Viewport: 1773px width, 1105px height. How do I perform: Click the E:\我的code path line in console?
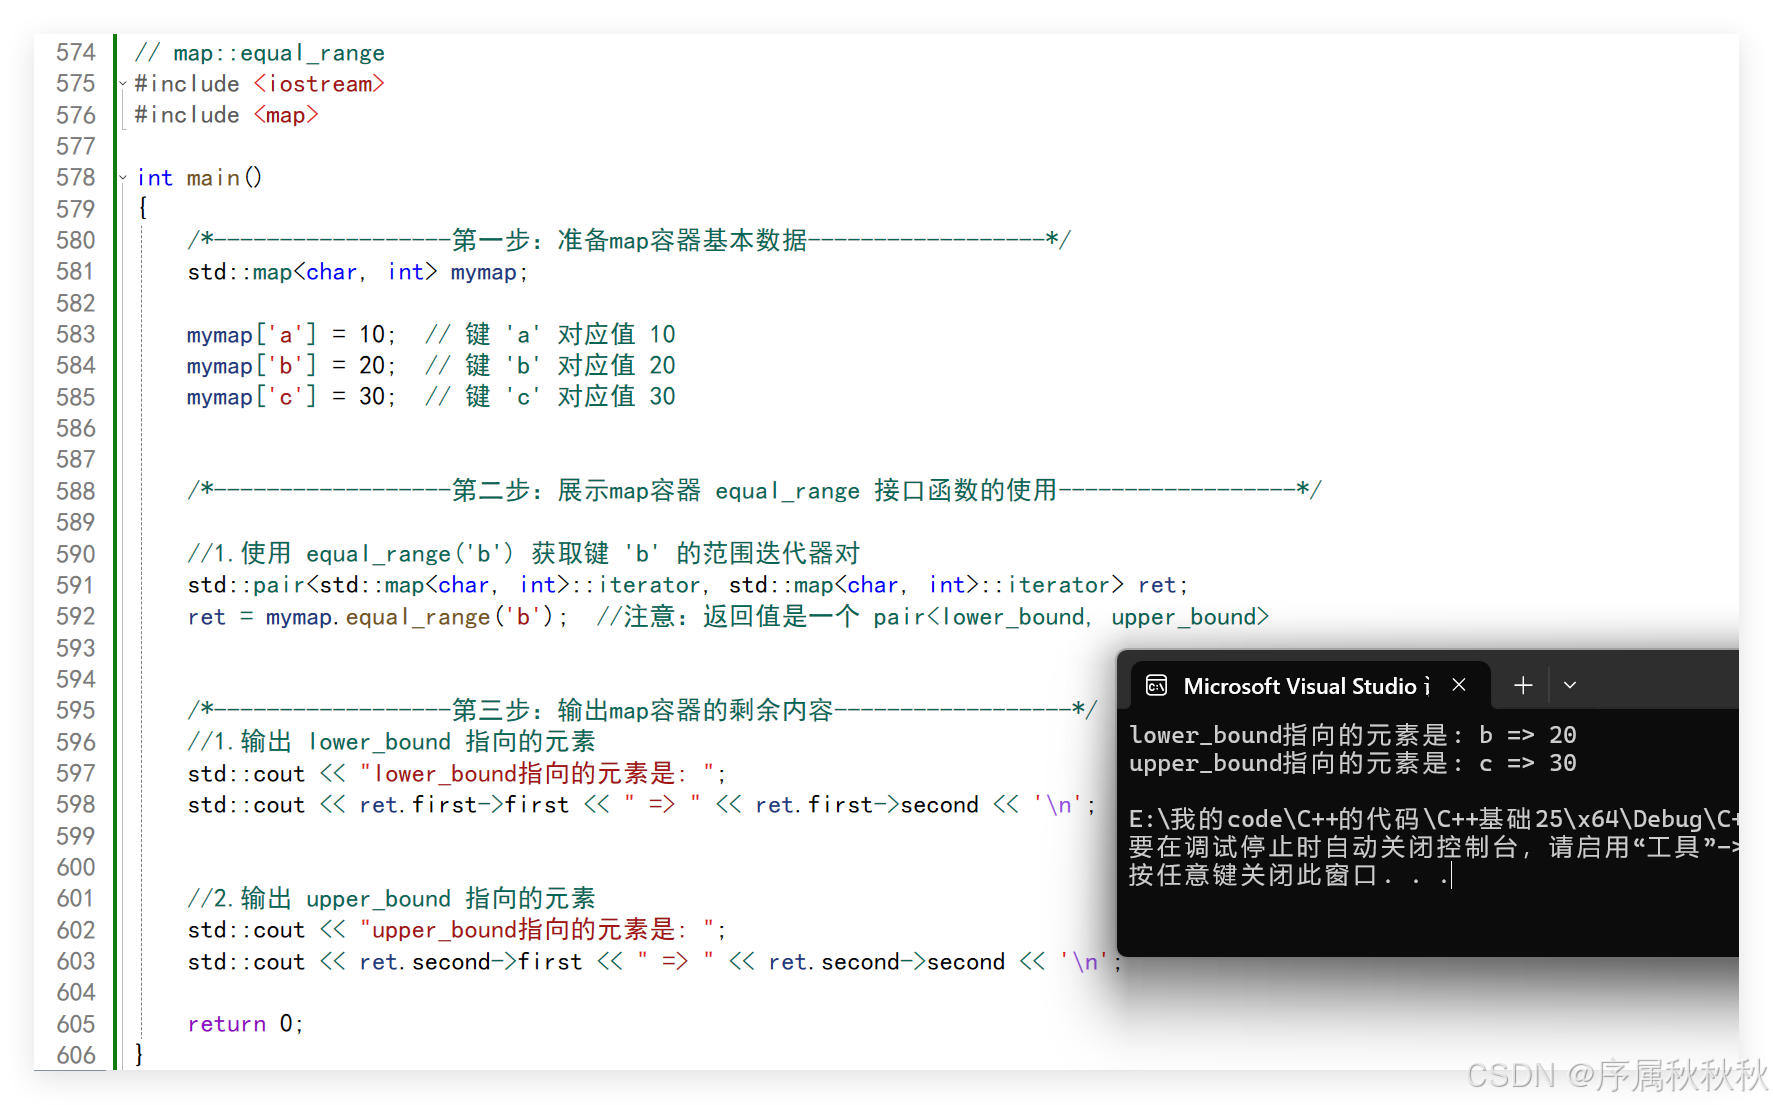[x=1433, y=819]
